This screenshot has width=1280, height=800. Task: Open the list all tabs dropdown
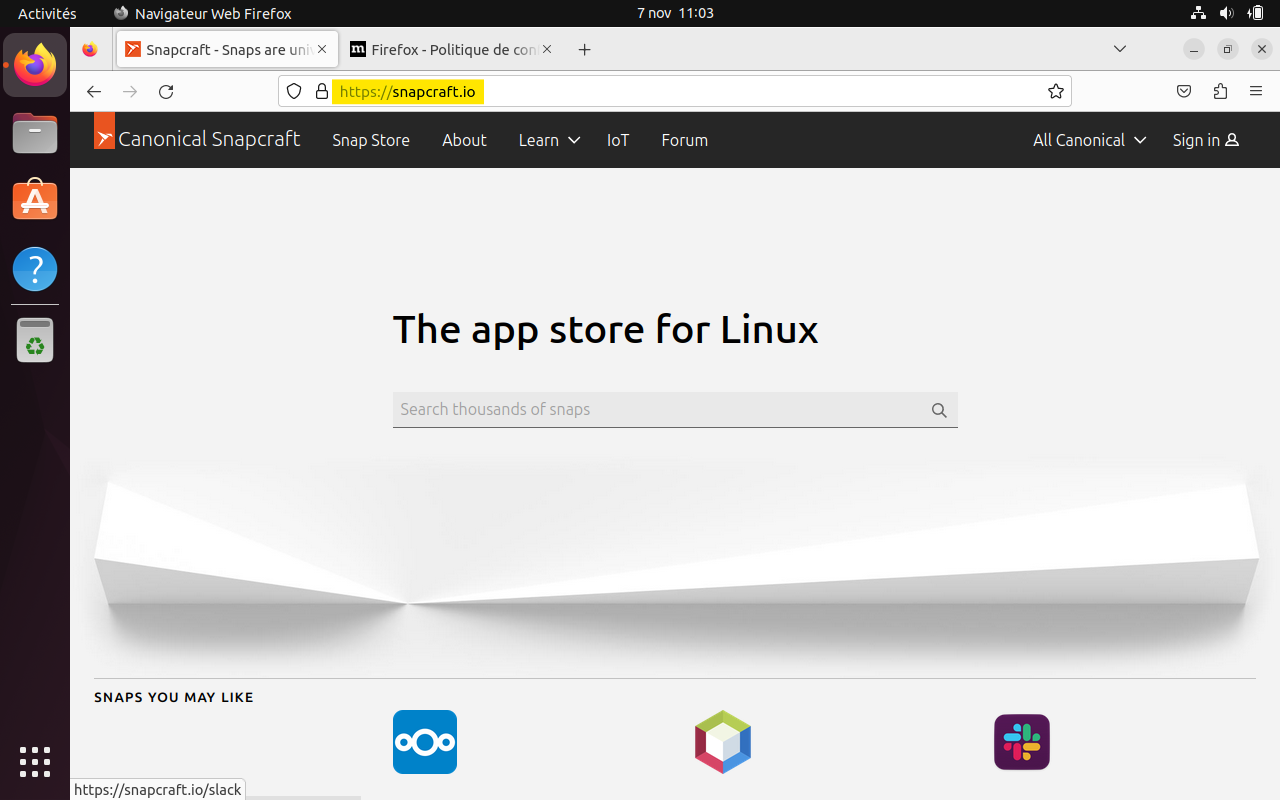coord(1120,49)
